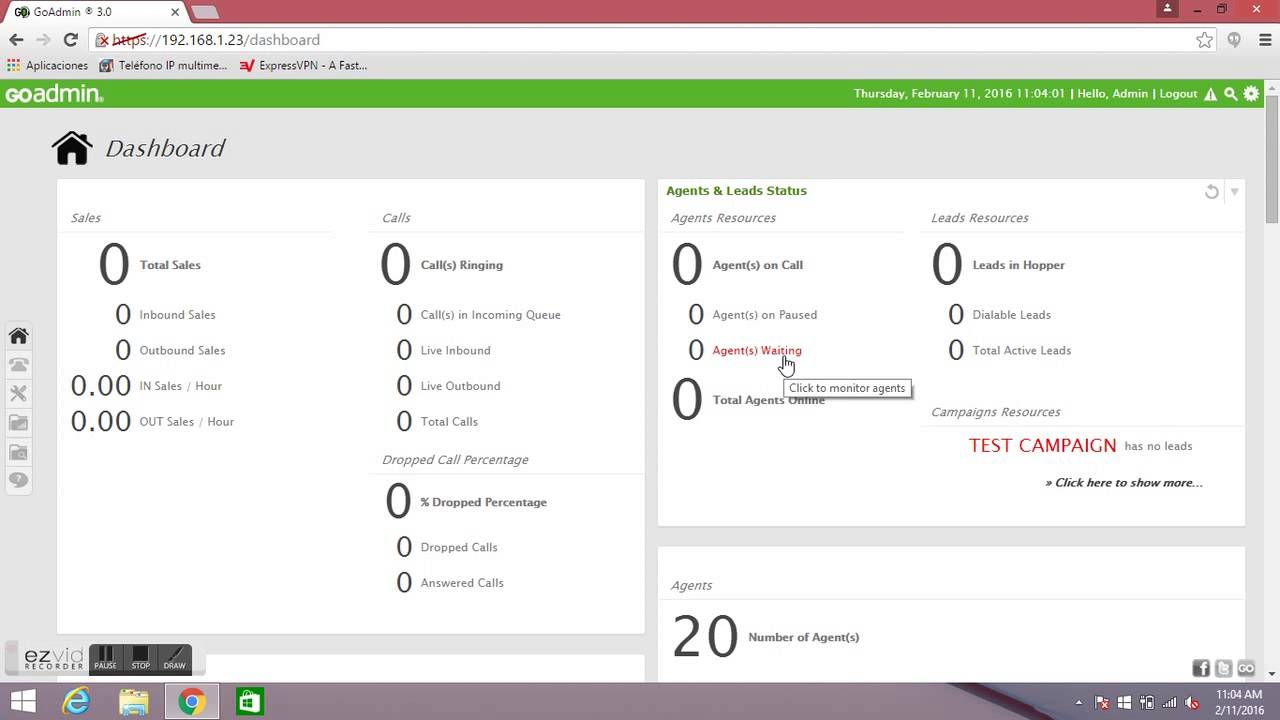Viewport: 1280px width, 720px height.
Task: Pause the ezvid recording
Action: [x=105, y=657]
